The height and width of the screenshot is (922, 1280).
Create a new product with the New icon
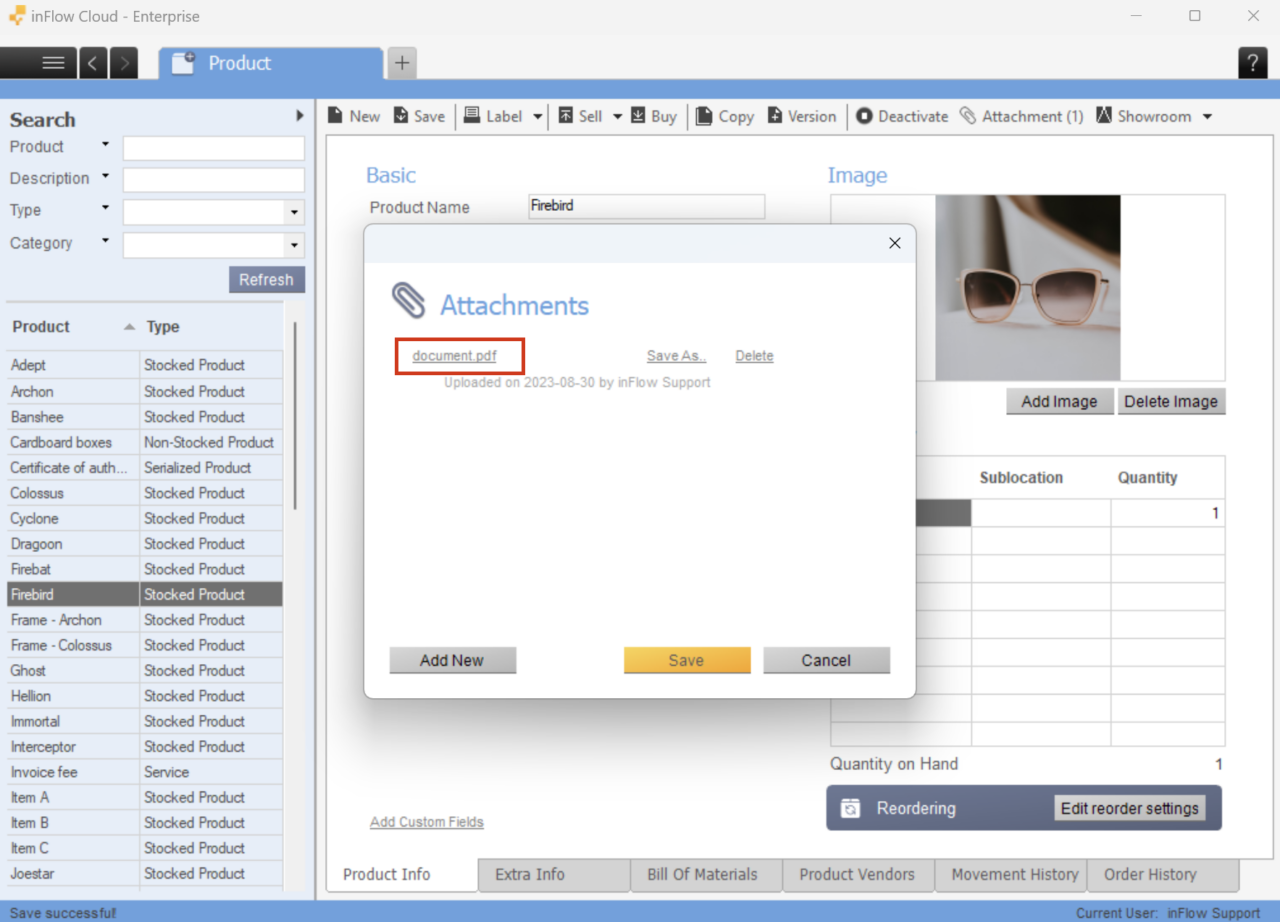tap(353, 115)
